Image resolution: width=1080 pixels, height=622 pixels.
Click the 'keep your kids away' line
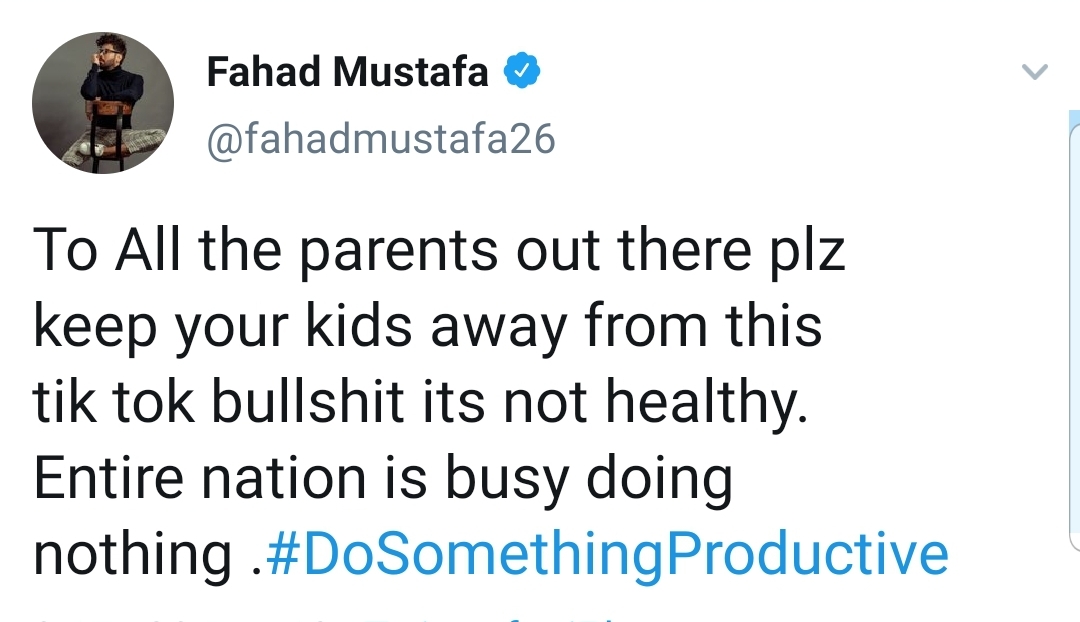tap(427, 326)
